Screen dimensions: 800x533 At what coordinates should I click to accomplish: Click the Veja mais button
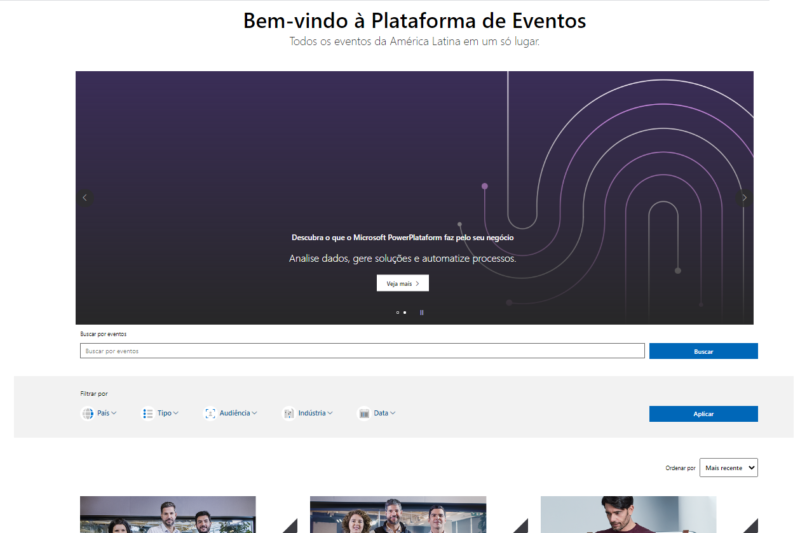click(x=403, y=283)
